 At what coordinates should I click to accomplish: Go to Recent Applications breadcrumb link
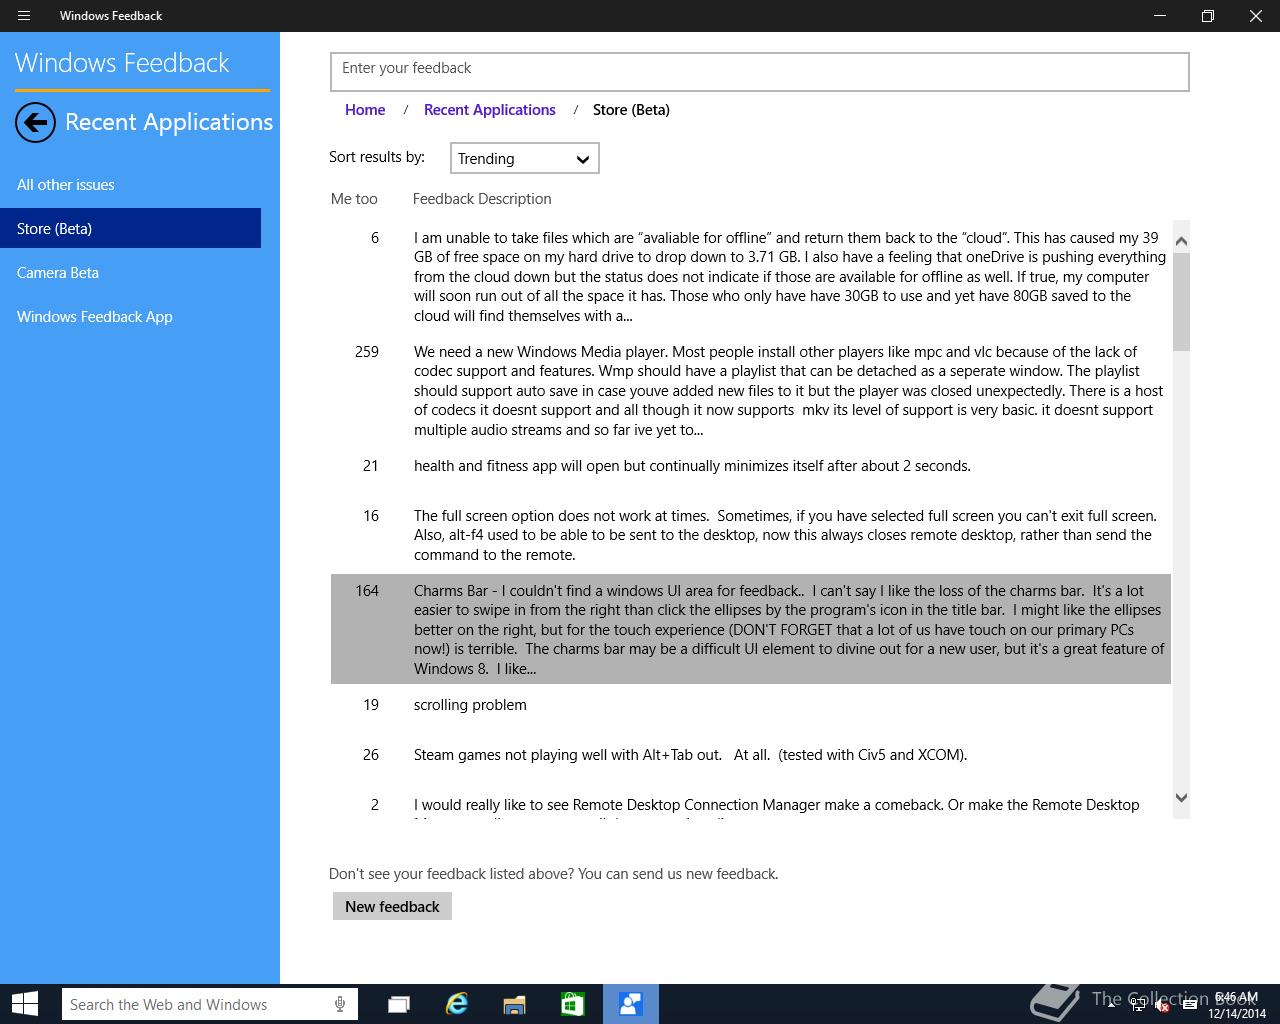coord(490,110)
